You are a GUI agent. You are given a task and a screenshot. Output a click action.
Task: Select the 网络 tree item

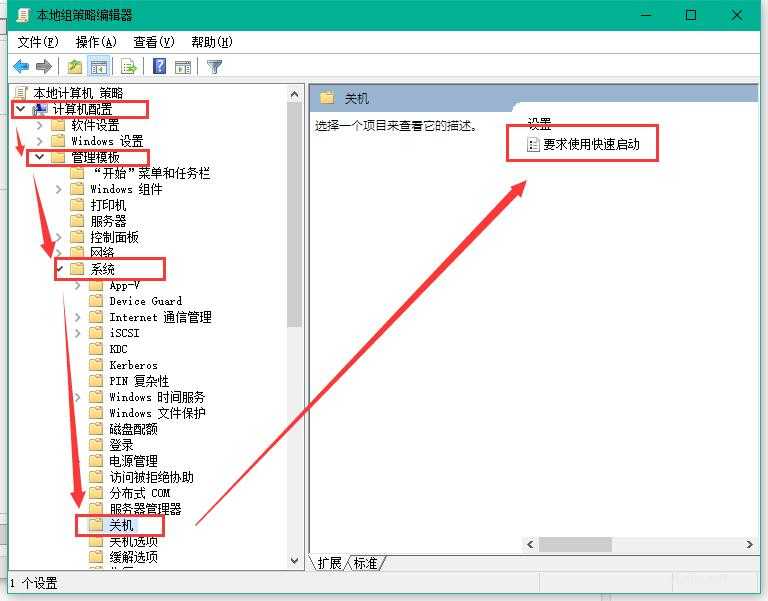(x=102, y=253)
